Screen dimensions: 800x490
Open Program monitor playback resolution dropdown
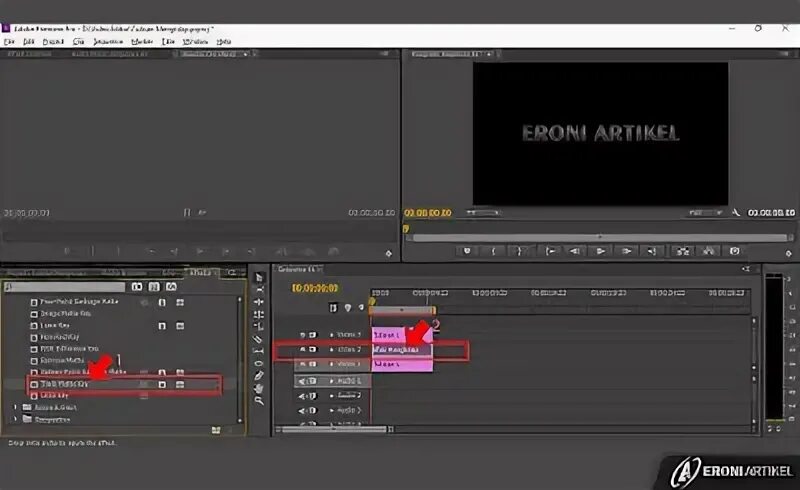click(x=706, y=212)
